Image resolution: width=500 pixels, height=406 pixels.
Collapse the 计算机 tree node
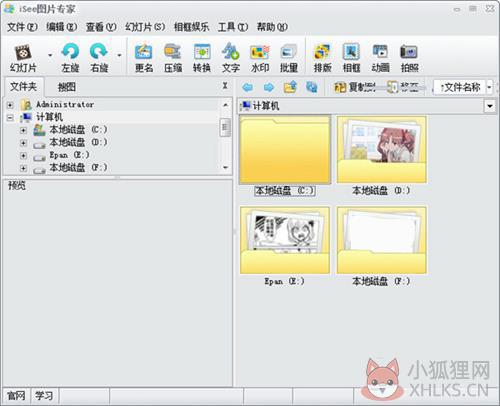[10, 117]
